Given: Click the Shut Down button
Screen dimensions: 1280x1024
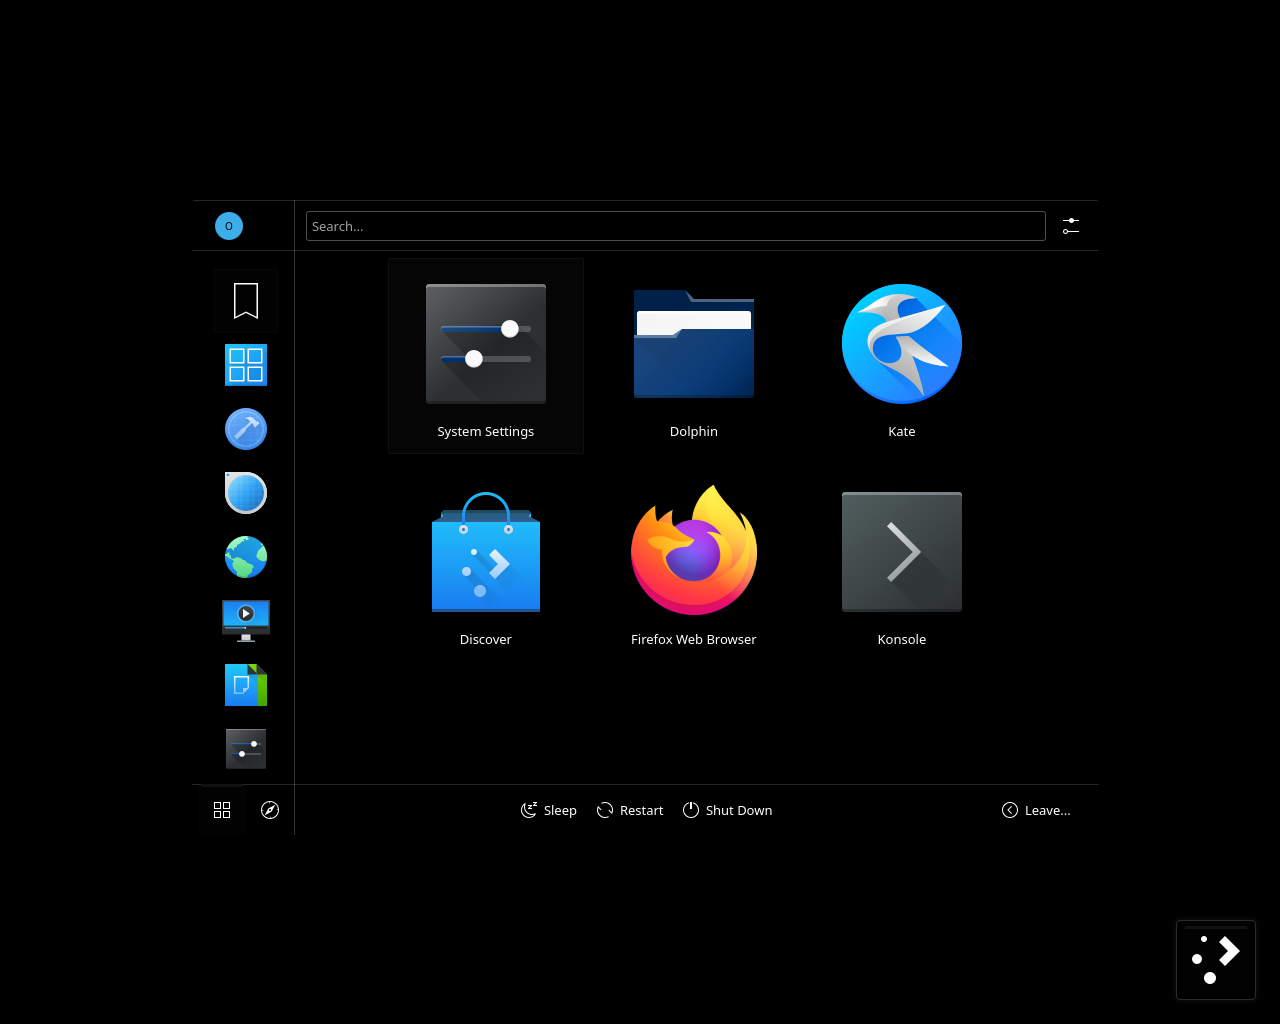Looking at the screenshot, I should point(728,810).
